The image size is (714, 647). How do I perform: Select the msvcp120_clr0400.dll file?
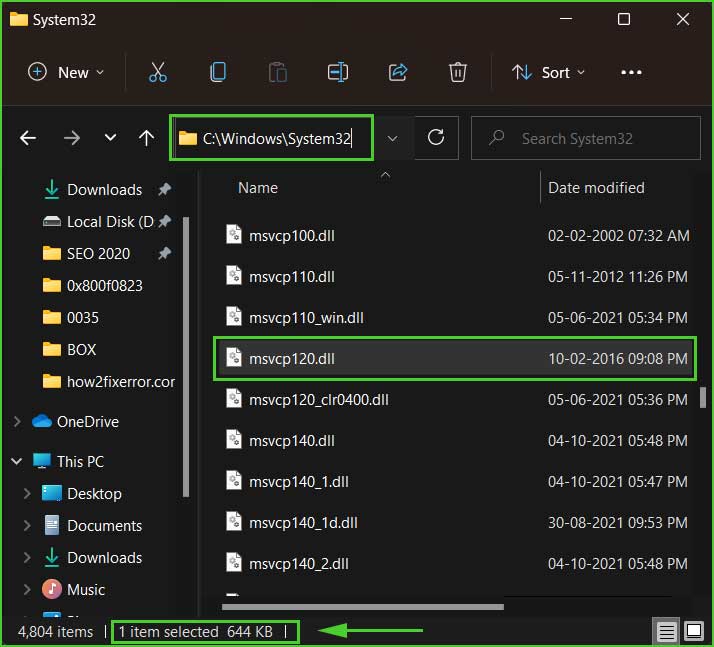tap(319, 400)
